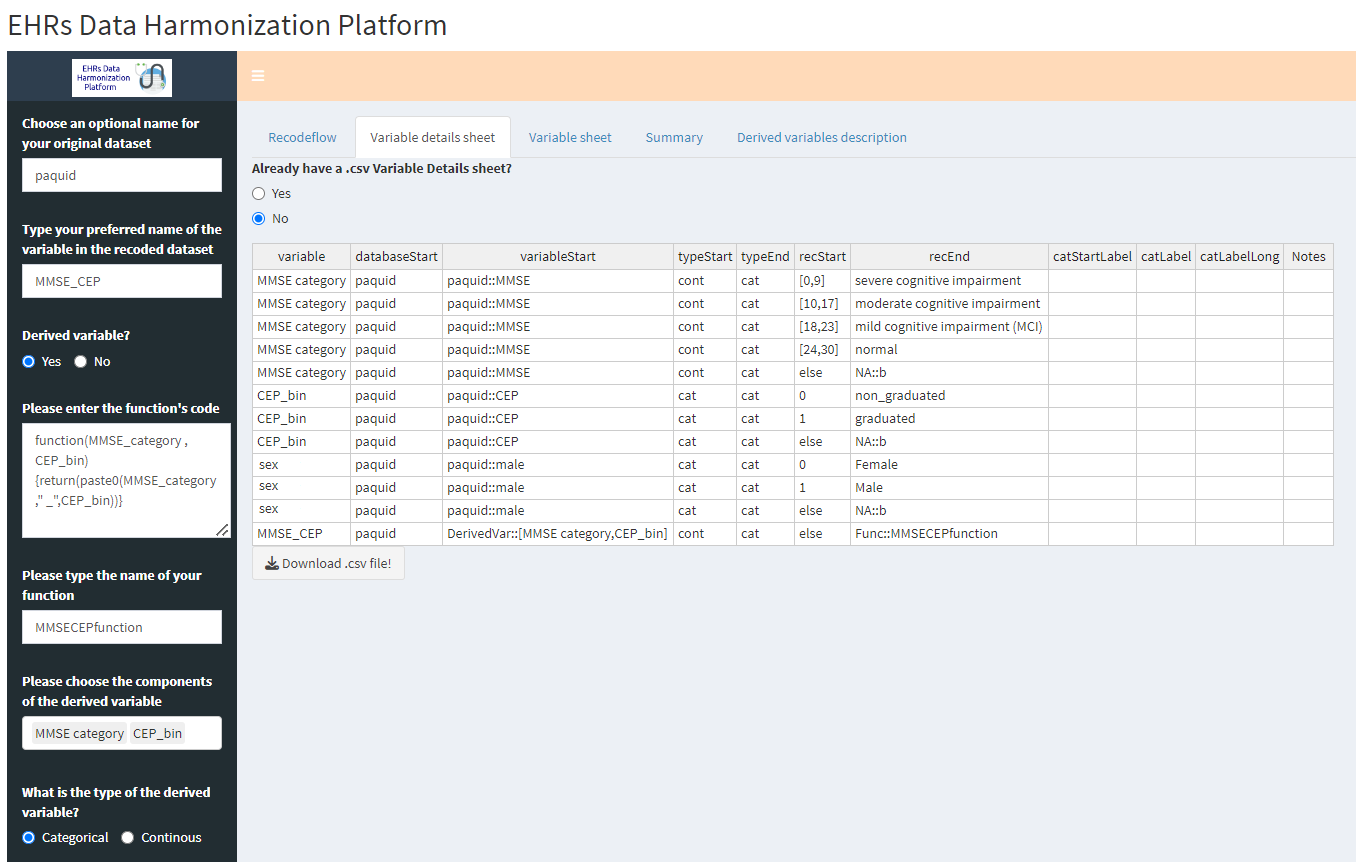Image resolution: width=1356 pixels, height=862 pixels.
Task: Choose Yes under Derived variable
Action: [x=29, y=362]
